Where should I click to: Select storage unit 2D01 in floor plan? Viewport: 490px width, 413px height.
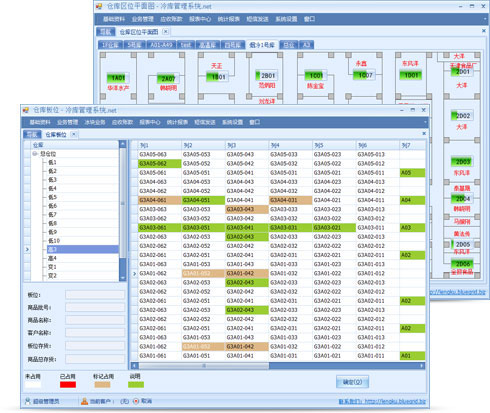point(462,72)
